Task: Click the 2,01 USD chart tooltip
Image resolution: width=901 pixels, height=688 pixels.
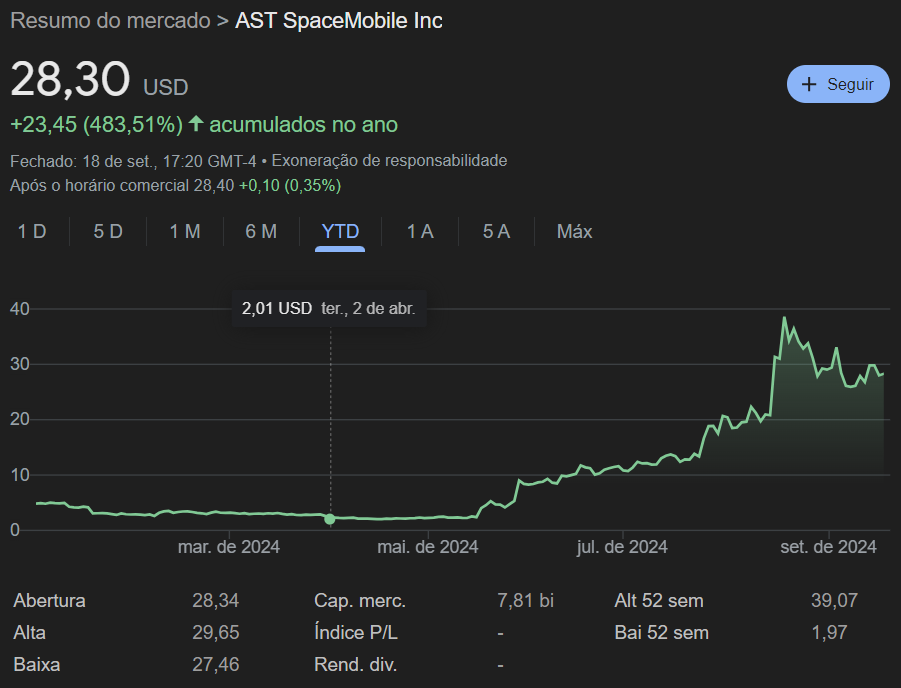Action: [x=329, y=309]
